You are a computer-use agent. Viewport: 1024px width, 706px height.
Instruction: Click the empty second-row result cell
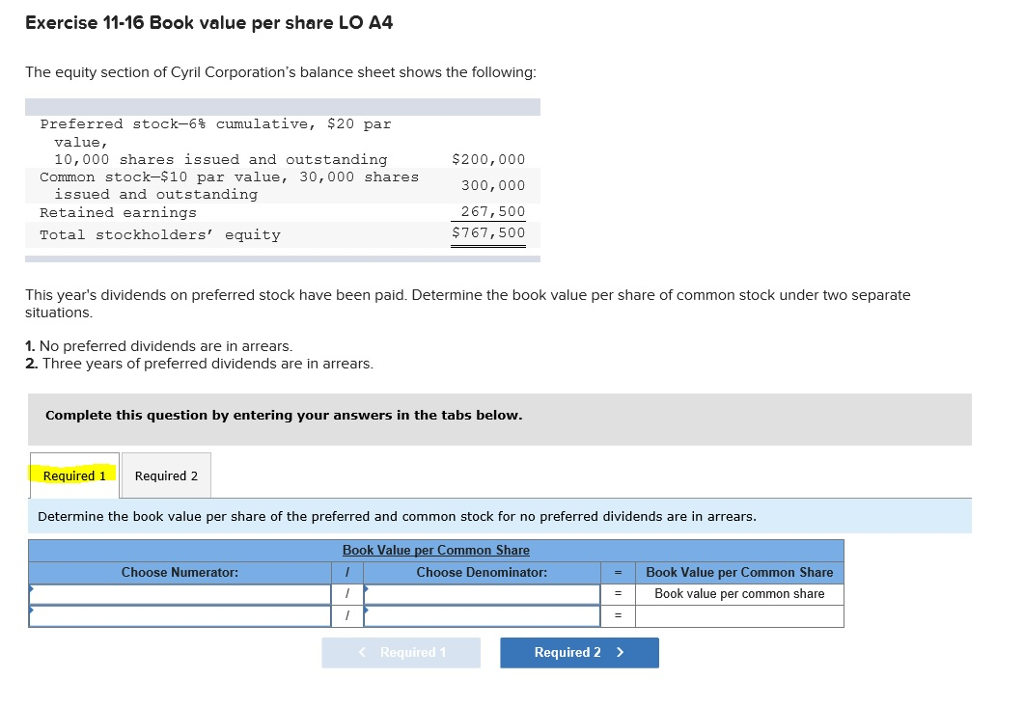tap(739, 616)
